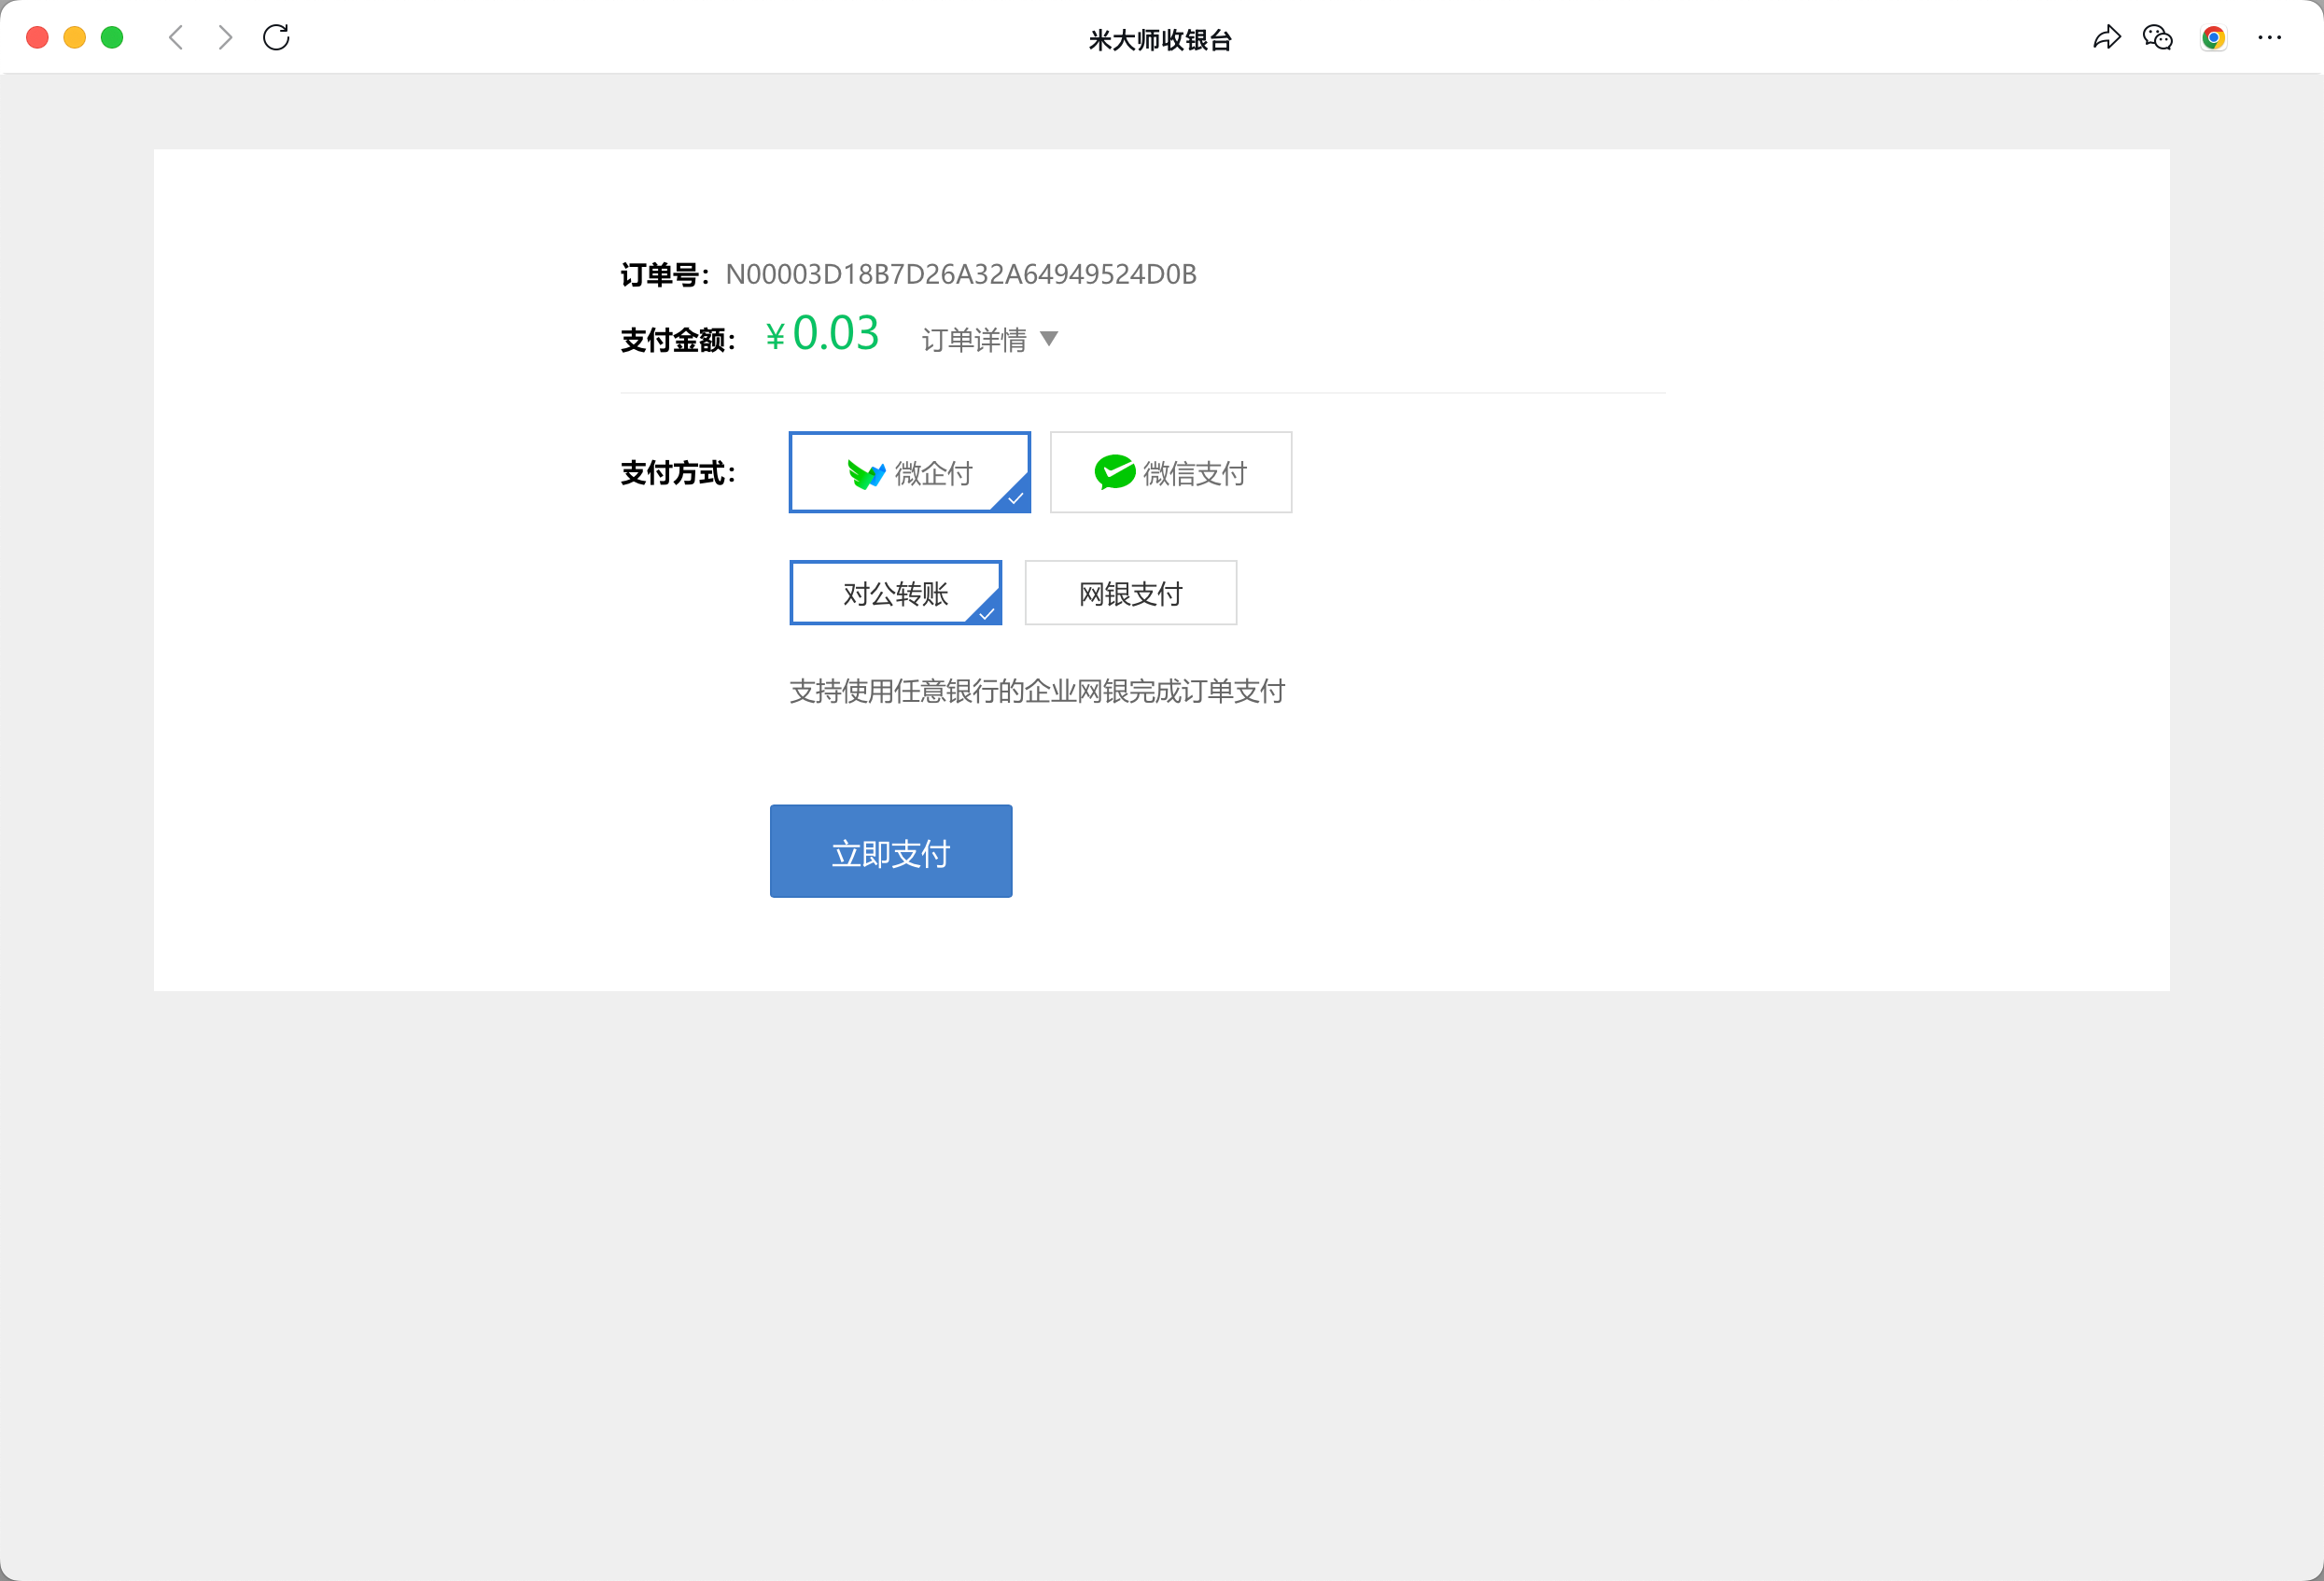
Task: Minimize window with yellow button
Action: (x=75, y=38)
